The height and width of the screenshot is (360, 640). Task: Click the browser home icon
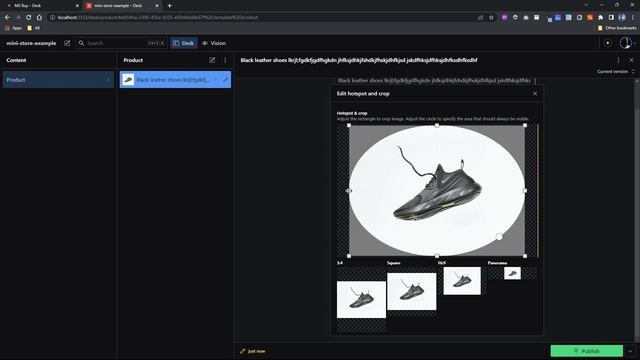tap(39, 18)
